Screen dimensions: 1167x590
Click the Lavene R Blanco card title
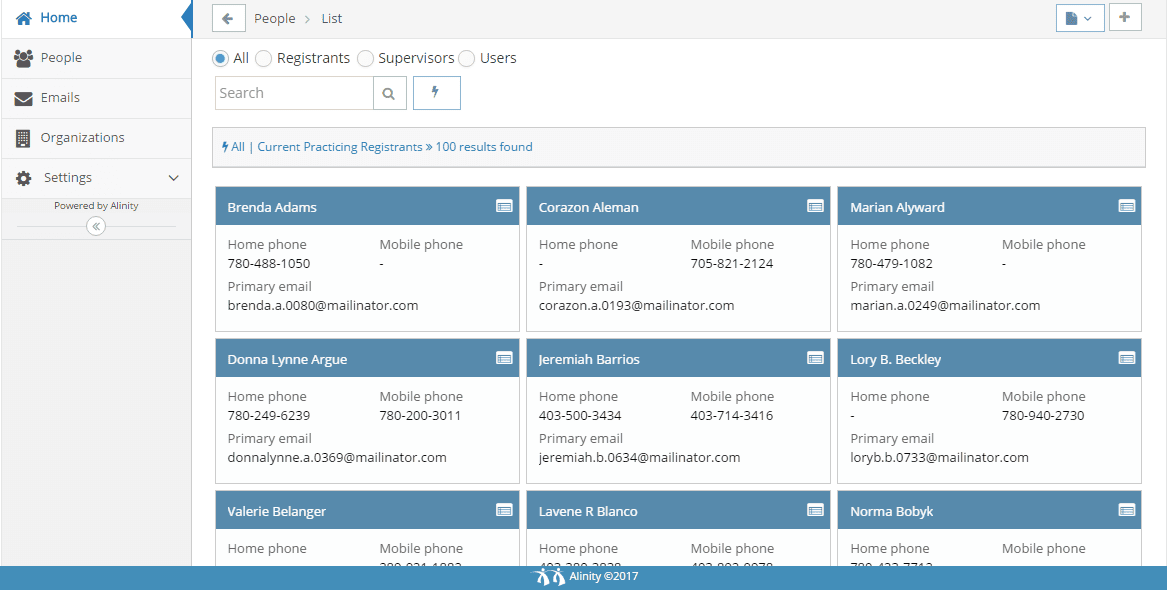[588, 511]
